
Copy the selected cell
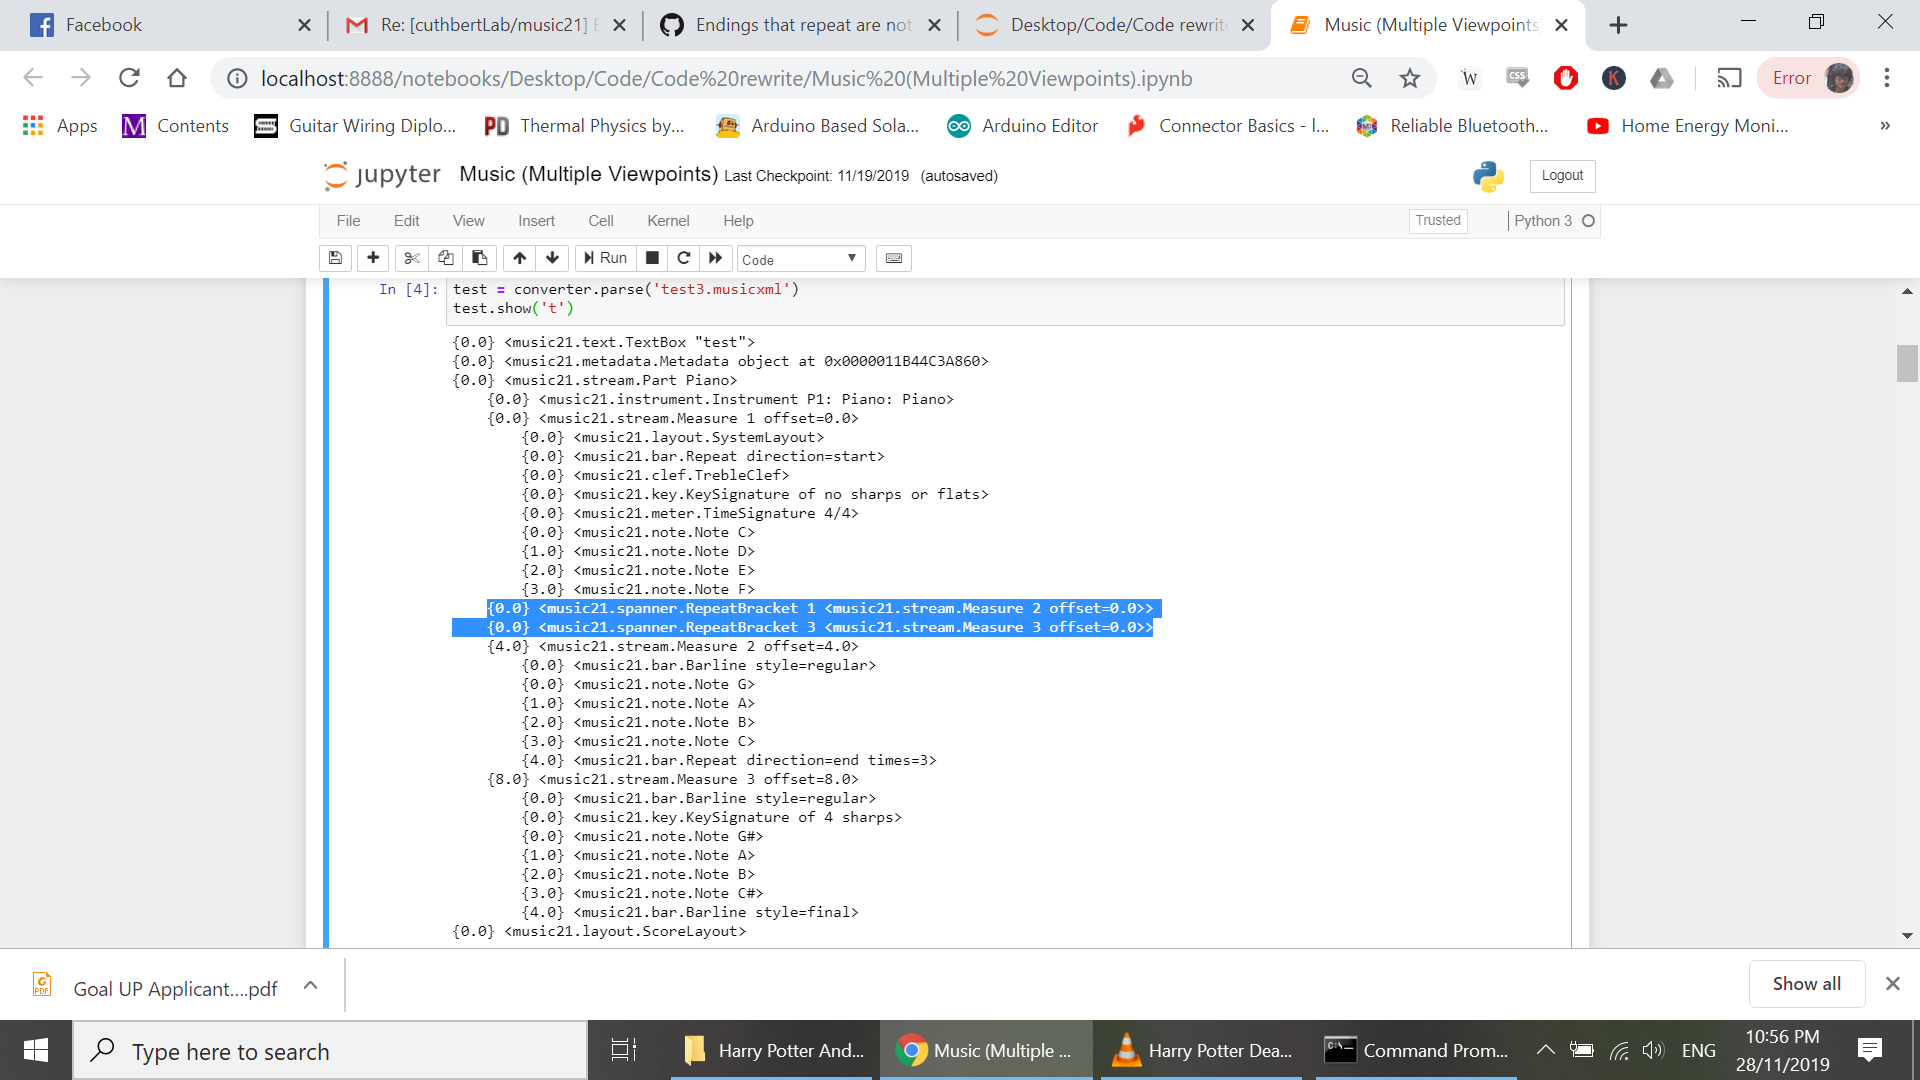point(446,258)
